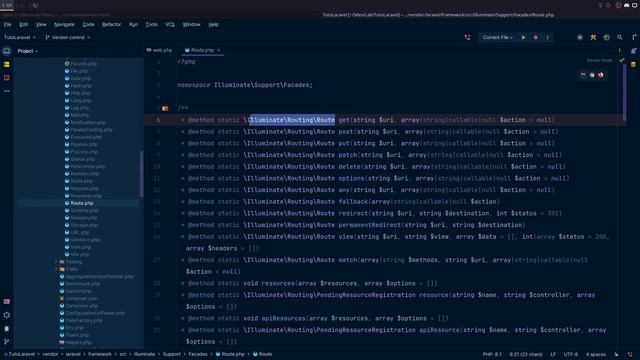Viewport: 640px width, 360px height.
Task: Click the phone call icon in toolbar
Action: coord(467,38)
